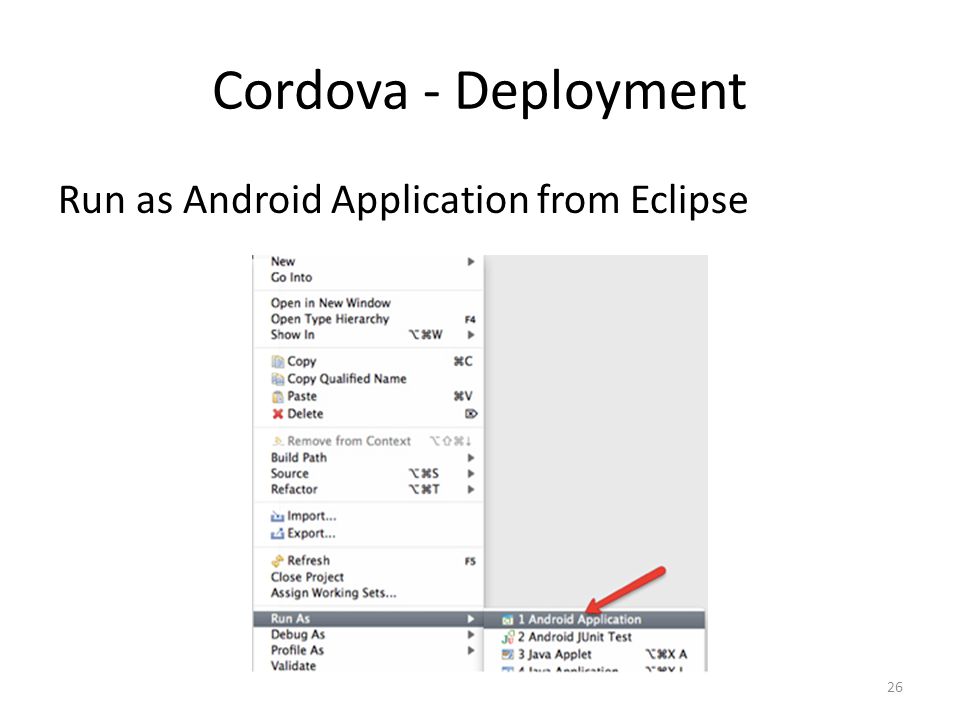The height and width of the screenshot is (720, 960).
Task: Click the red Delete X icon
Action: 278,414
